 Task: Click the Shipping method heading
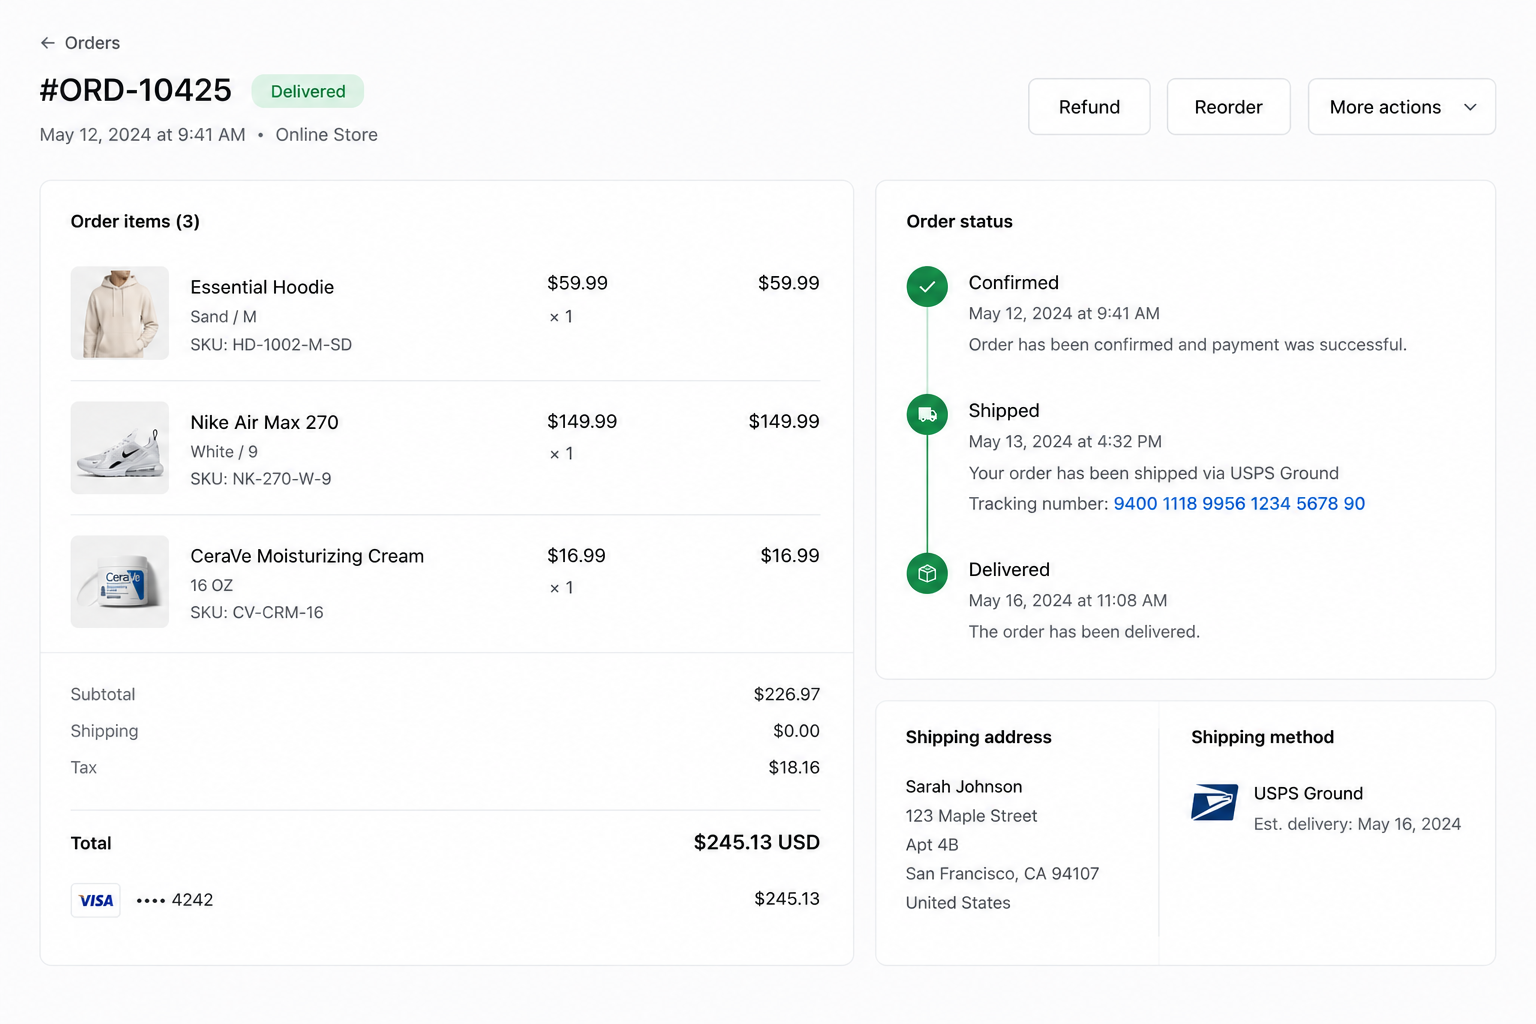1262,737
